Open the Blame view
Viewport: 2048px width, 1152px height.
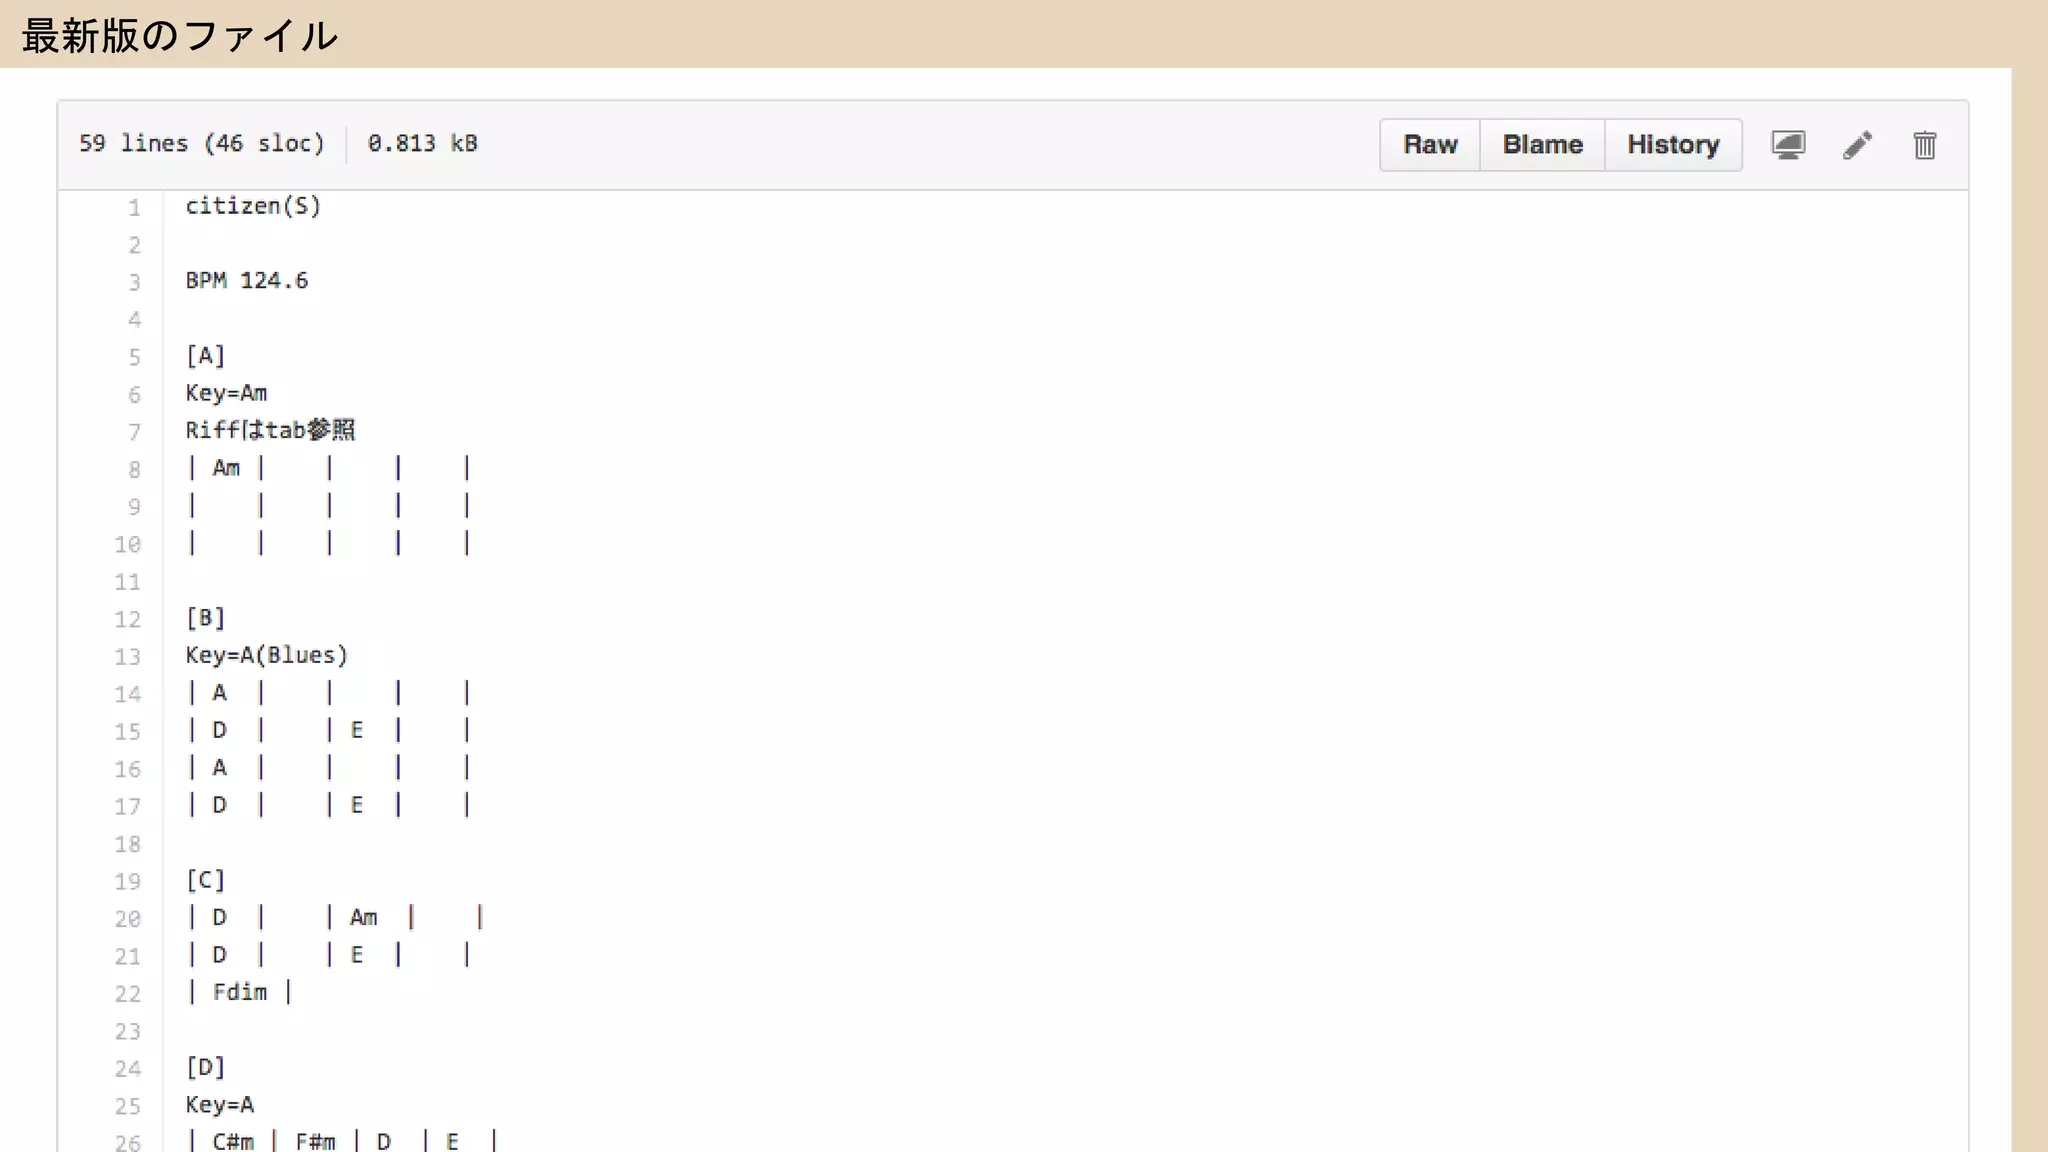coord(1542,145)
